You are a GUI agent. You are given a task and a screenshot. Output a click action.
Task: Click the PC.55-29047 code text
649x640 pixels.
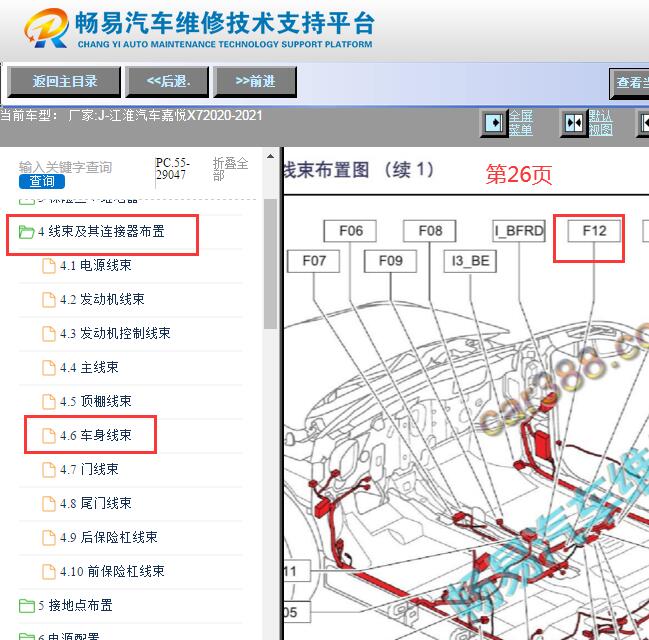(x=173, y=168)
